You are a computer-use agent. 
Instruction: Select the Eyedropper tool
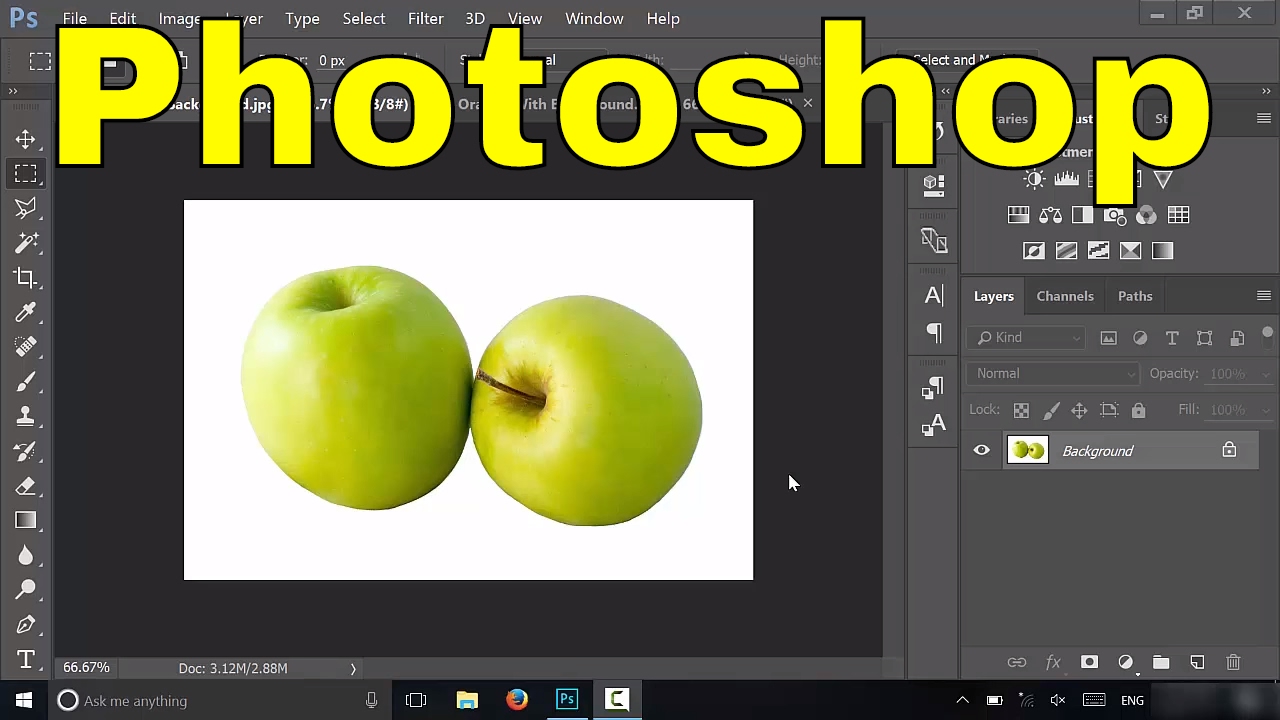tap(26, 312)
